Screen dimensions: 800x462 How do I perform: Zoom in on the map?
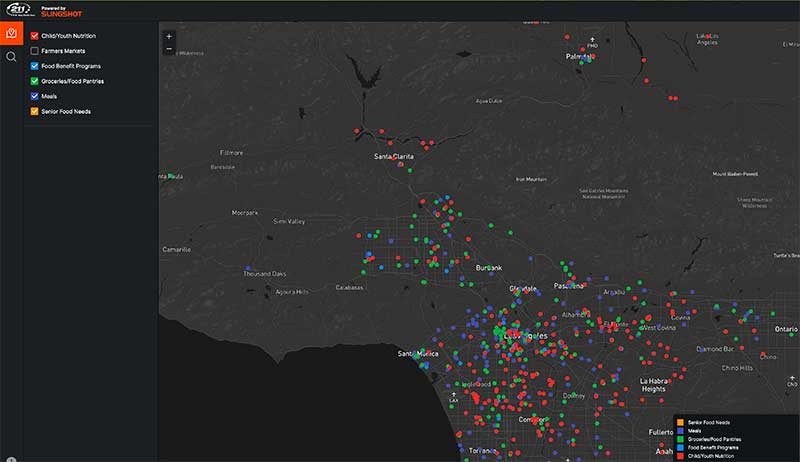[169, 36]
